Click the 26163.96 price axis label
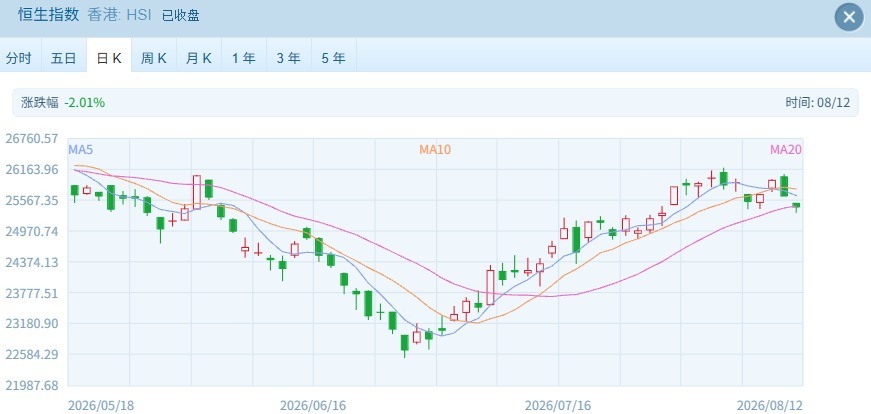Image resolution: width=871 pixels, height=414 pixels. 32,169
